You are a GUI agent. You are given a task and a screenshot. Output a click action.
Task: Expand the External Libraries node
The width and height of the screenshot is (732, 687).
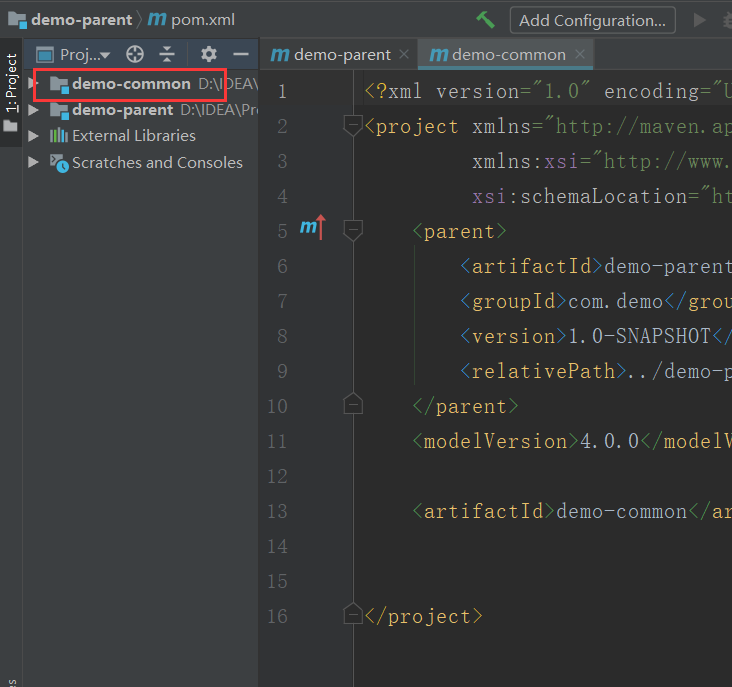point(33,136)
